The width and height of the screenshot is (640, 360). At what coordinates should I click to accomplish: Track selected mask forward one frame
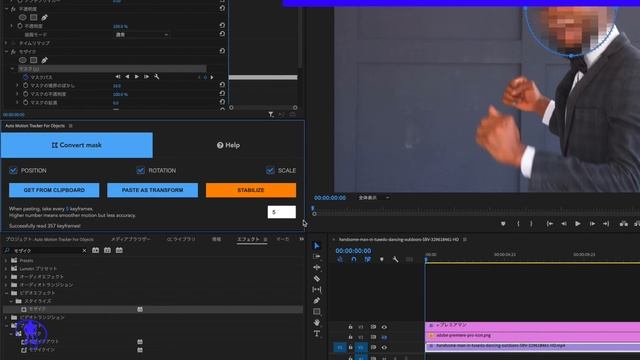[x=146, y=77]
